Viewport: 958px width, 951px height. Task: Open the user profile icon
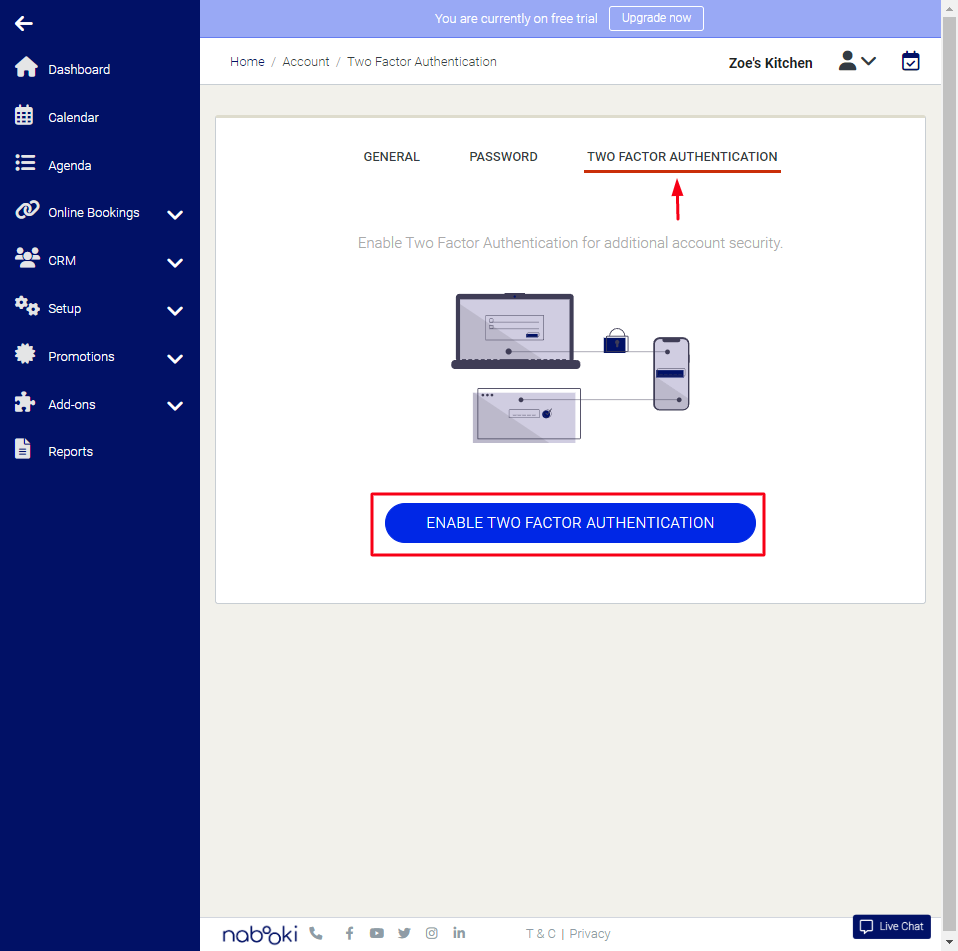click(847, 61)
